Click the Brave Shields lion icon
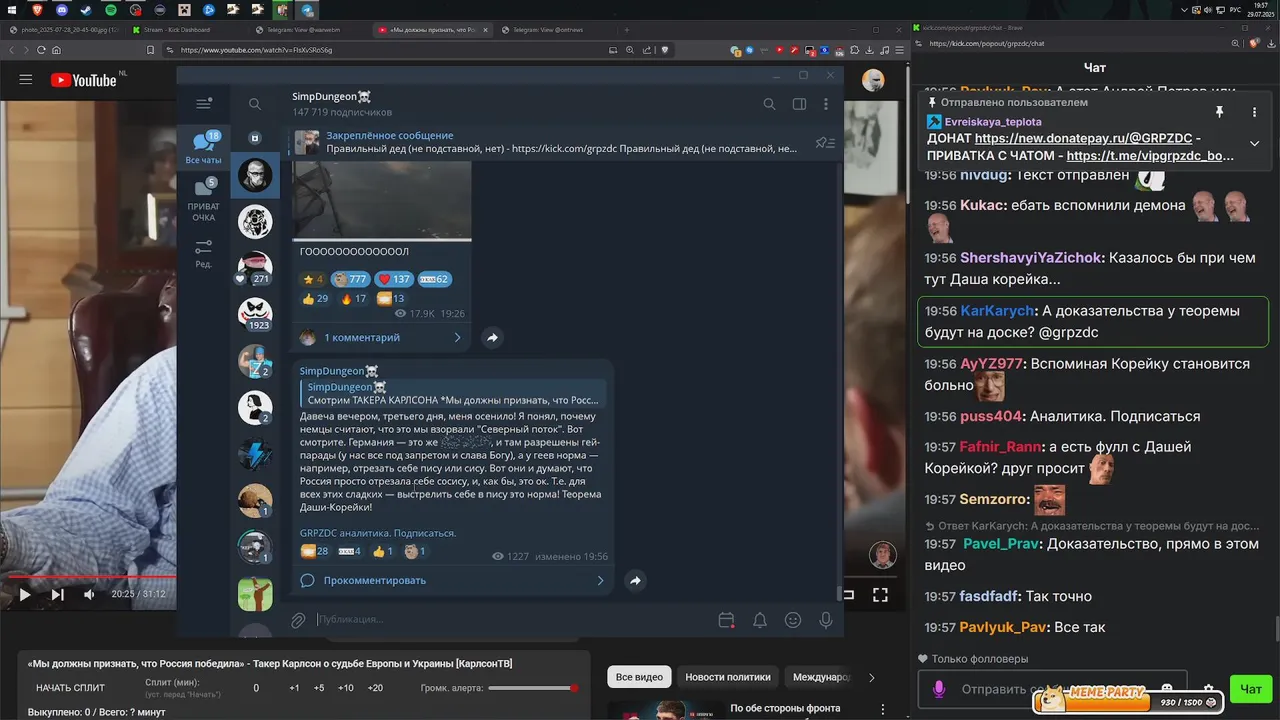This screenshot has width=1280, height=720. pos(665,50)
